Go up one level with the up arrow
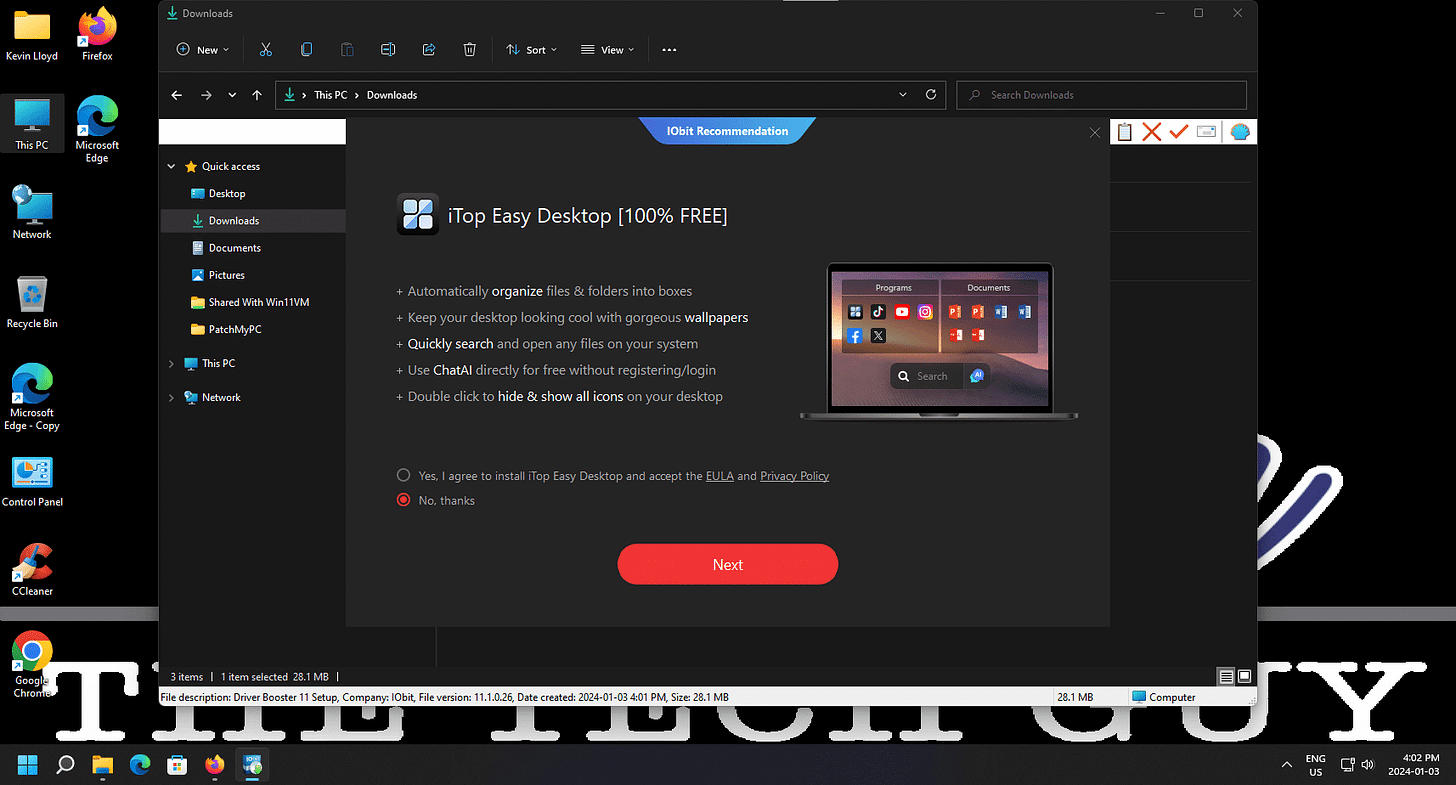The height and width of the screenshot is (785, 1456). [x=257, y=95]
